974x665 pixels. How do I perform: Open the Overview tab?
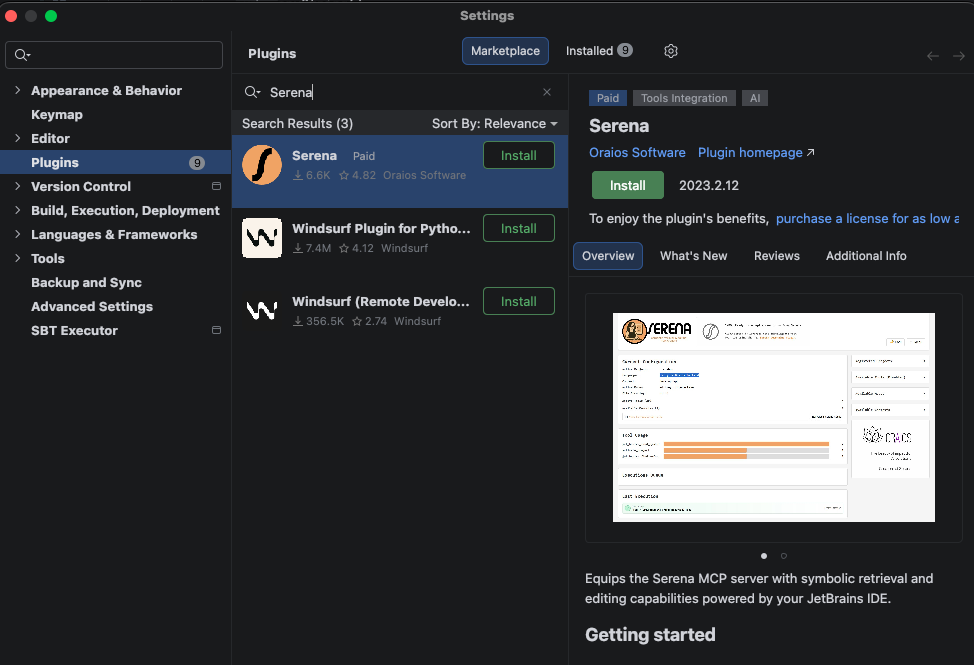tap(608, 256)
